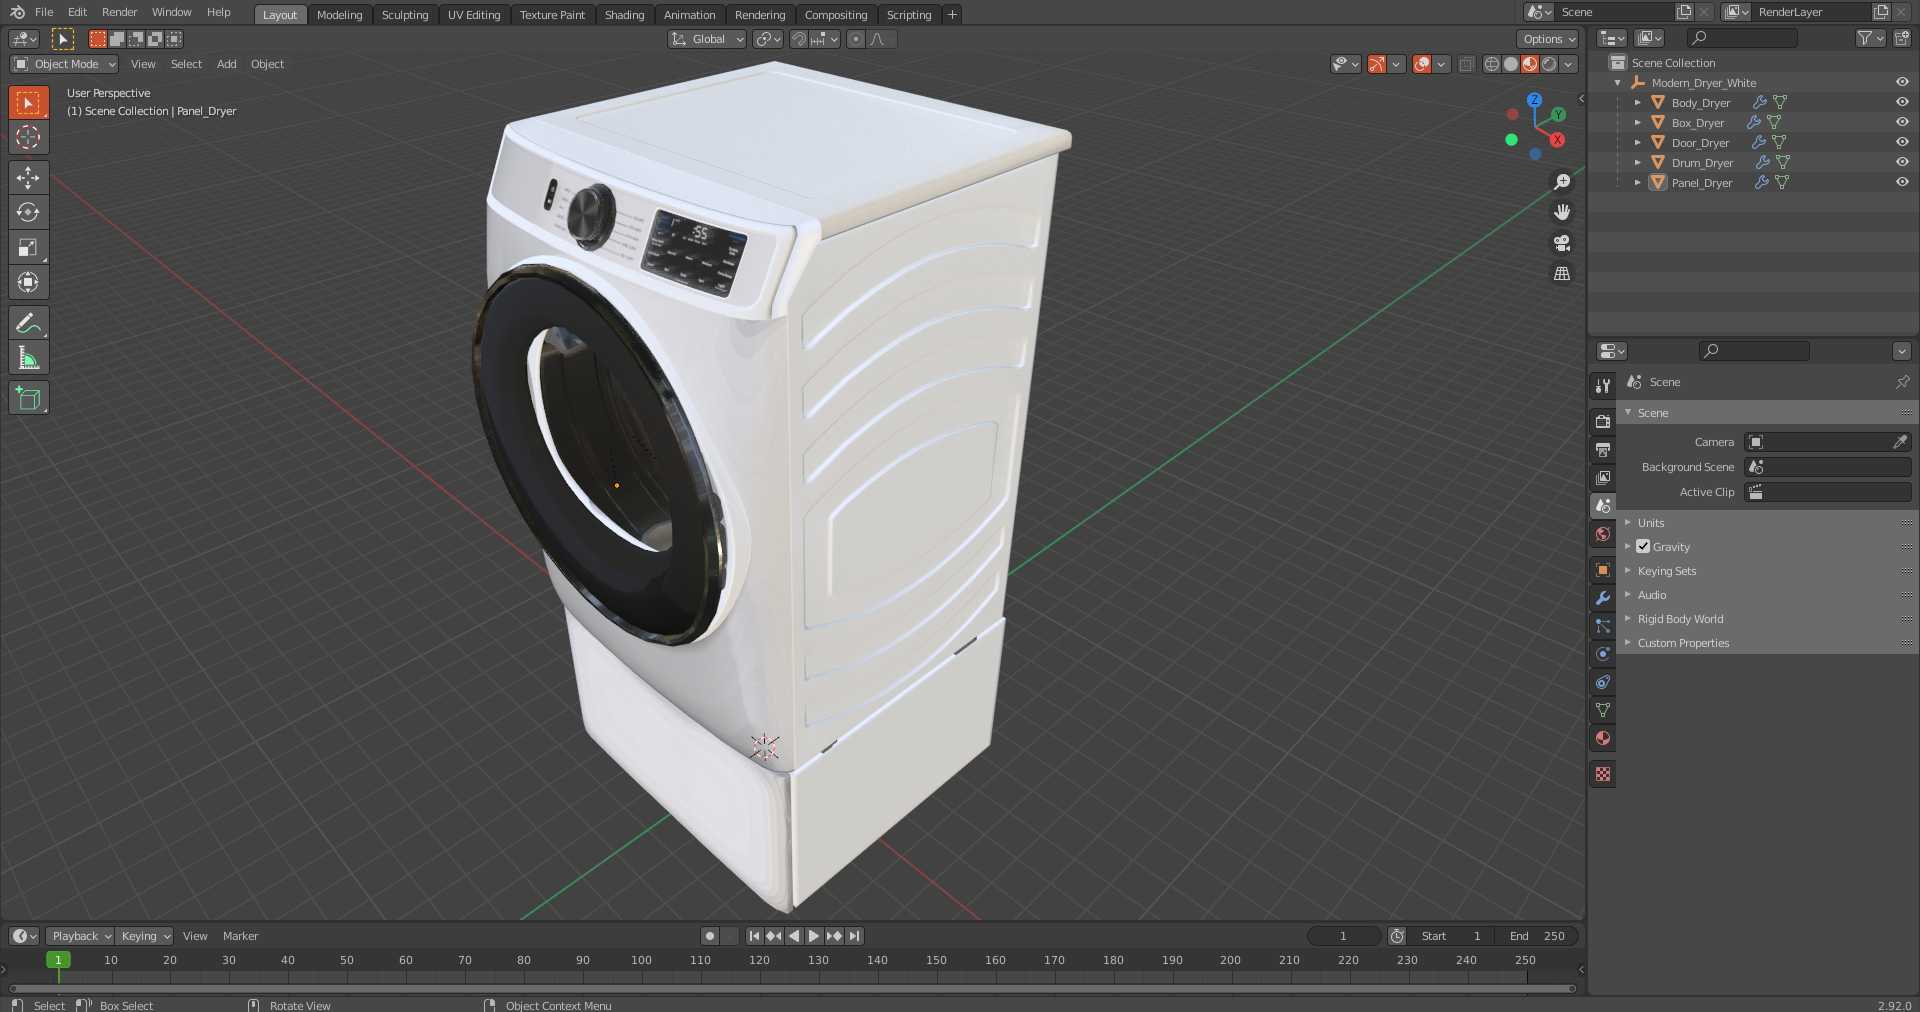Select the Add Cube tool
Image resolution: width=1920 pixels, height=1012 pixels.
coord(28,398)
